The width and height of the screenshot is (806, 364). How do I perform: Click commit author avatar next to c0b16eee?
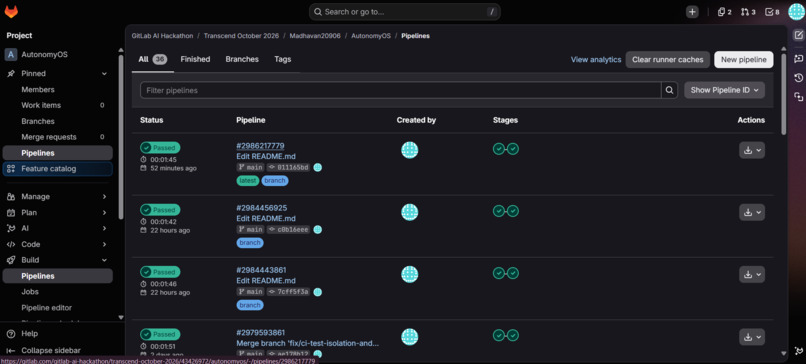pos(318,229)
